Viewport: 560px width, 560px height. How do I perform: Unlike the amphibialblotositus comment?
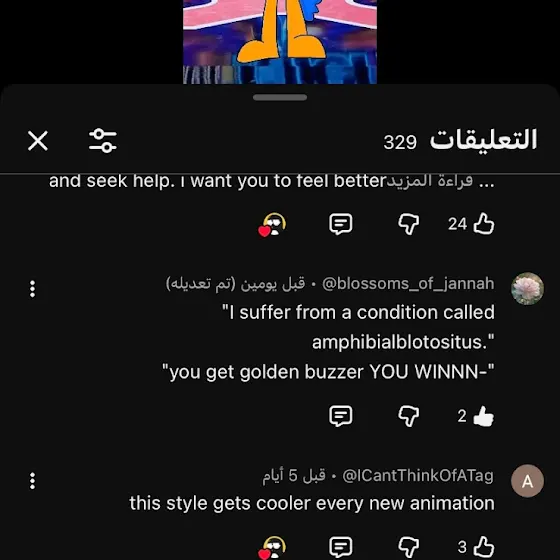click(x=484, y=416)
